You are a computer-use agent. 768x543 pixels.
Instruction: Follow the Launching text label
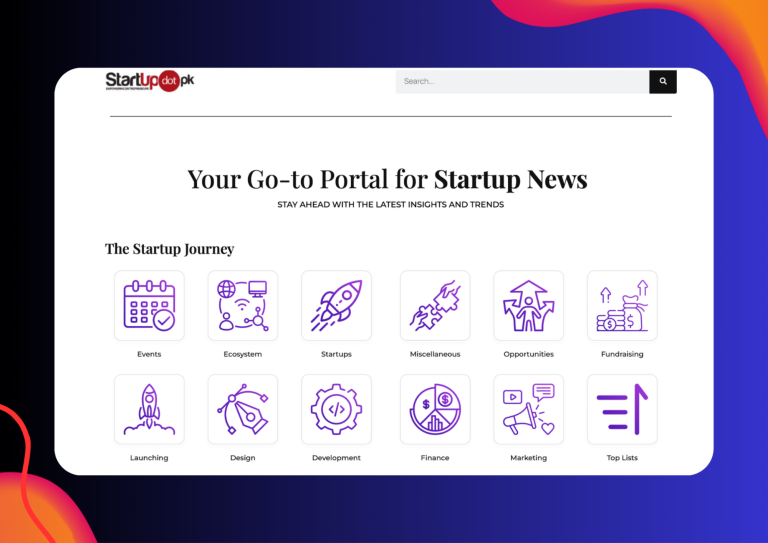pyautogui.click(x=149, y=458)
